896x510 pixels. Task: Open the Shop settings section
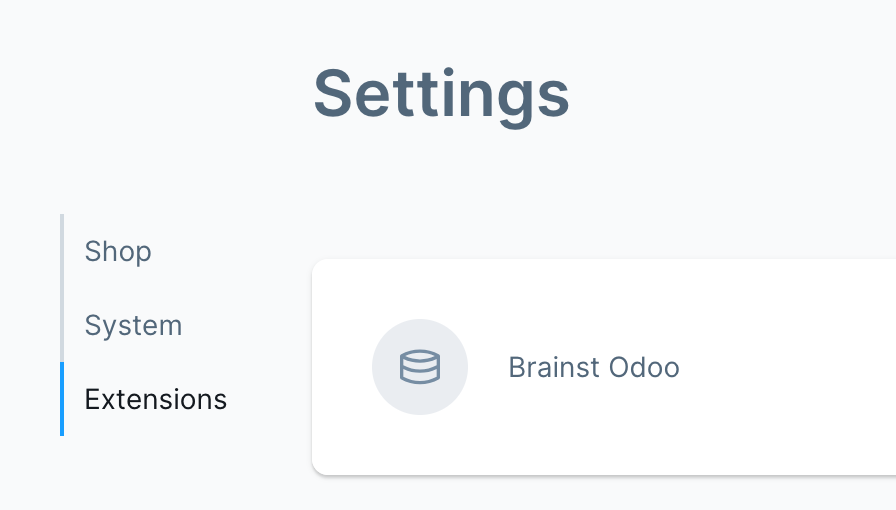118,251
